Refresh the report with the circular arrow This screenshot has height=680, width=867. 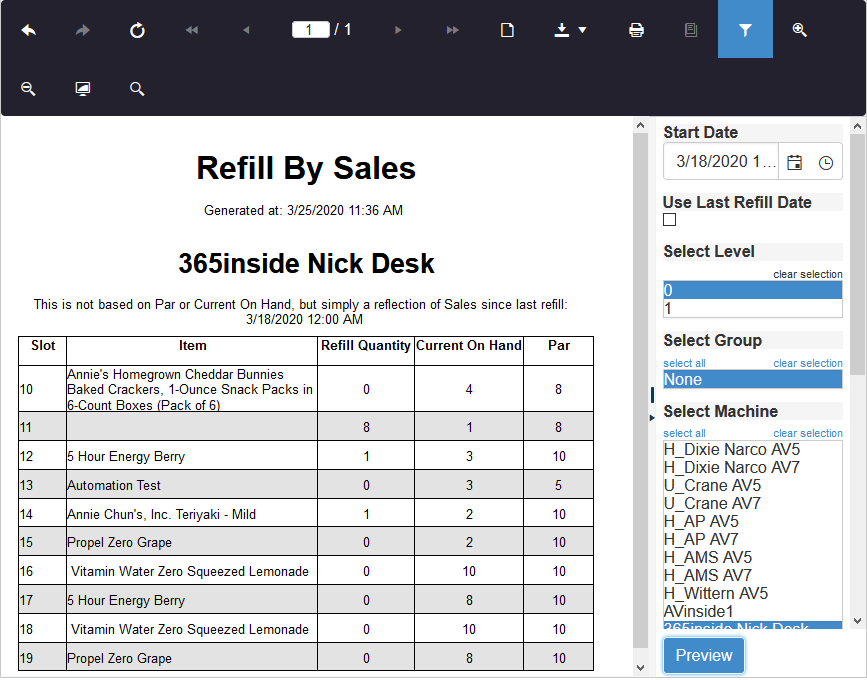[x=137, y=30]
